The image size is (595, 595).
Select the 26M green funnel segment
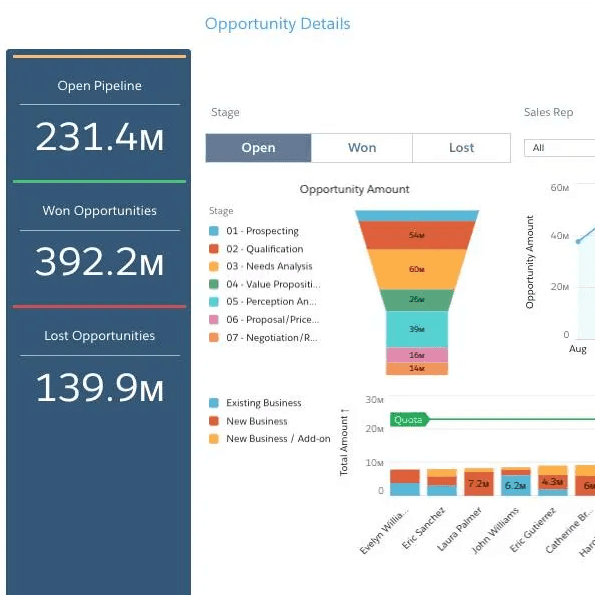(417, 300)
